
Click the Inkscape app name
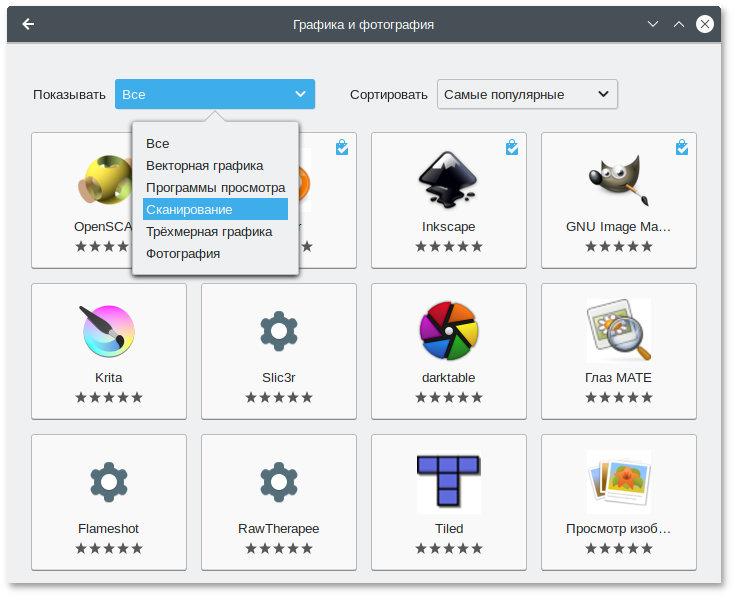click(448, 227)
